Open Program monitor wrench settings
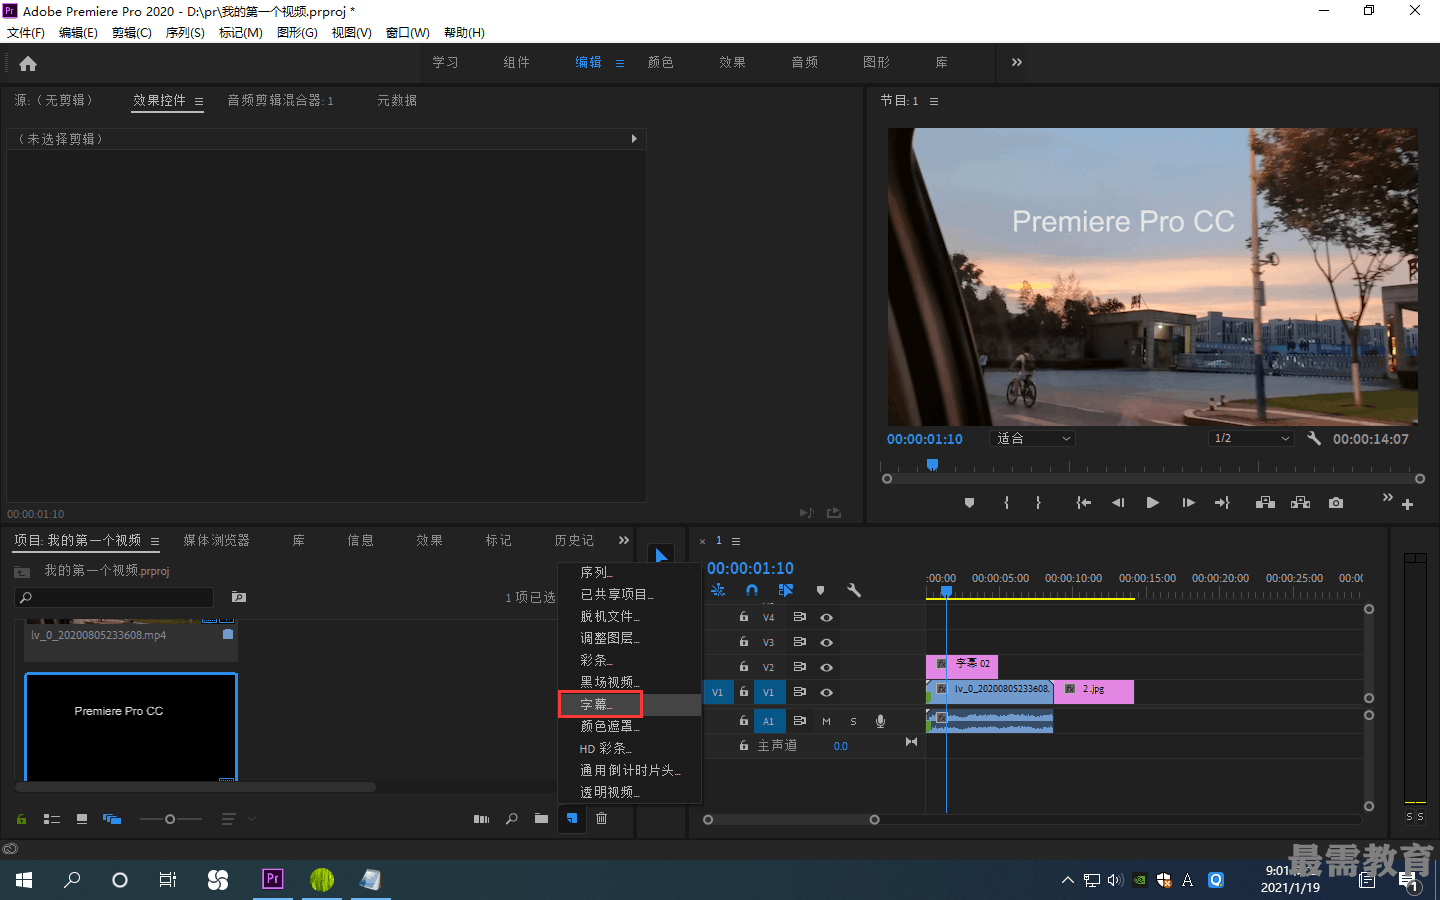This screenshot has width=1440, height=900. (1314, 438)
